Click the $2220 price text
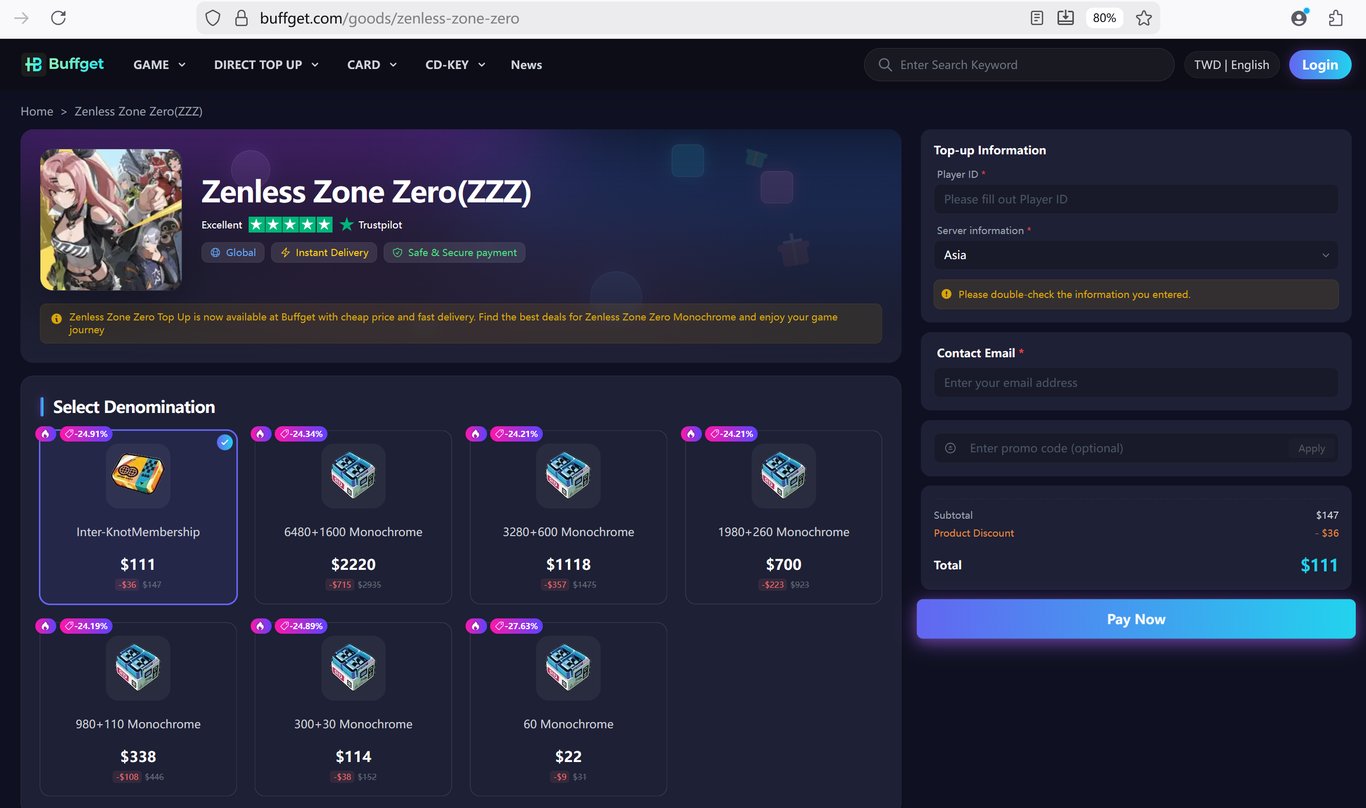 353,564
